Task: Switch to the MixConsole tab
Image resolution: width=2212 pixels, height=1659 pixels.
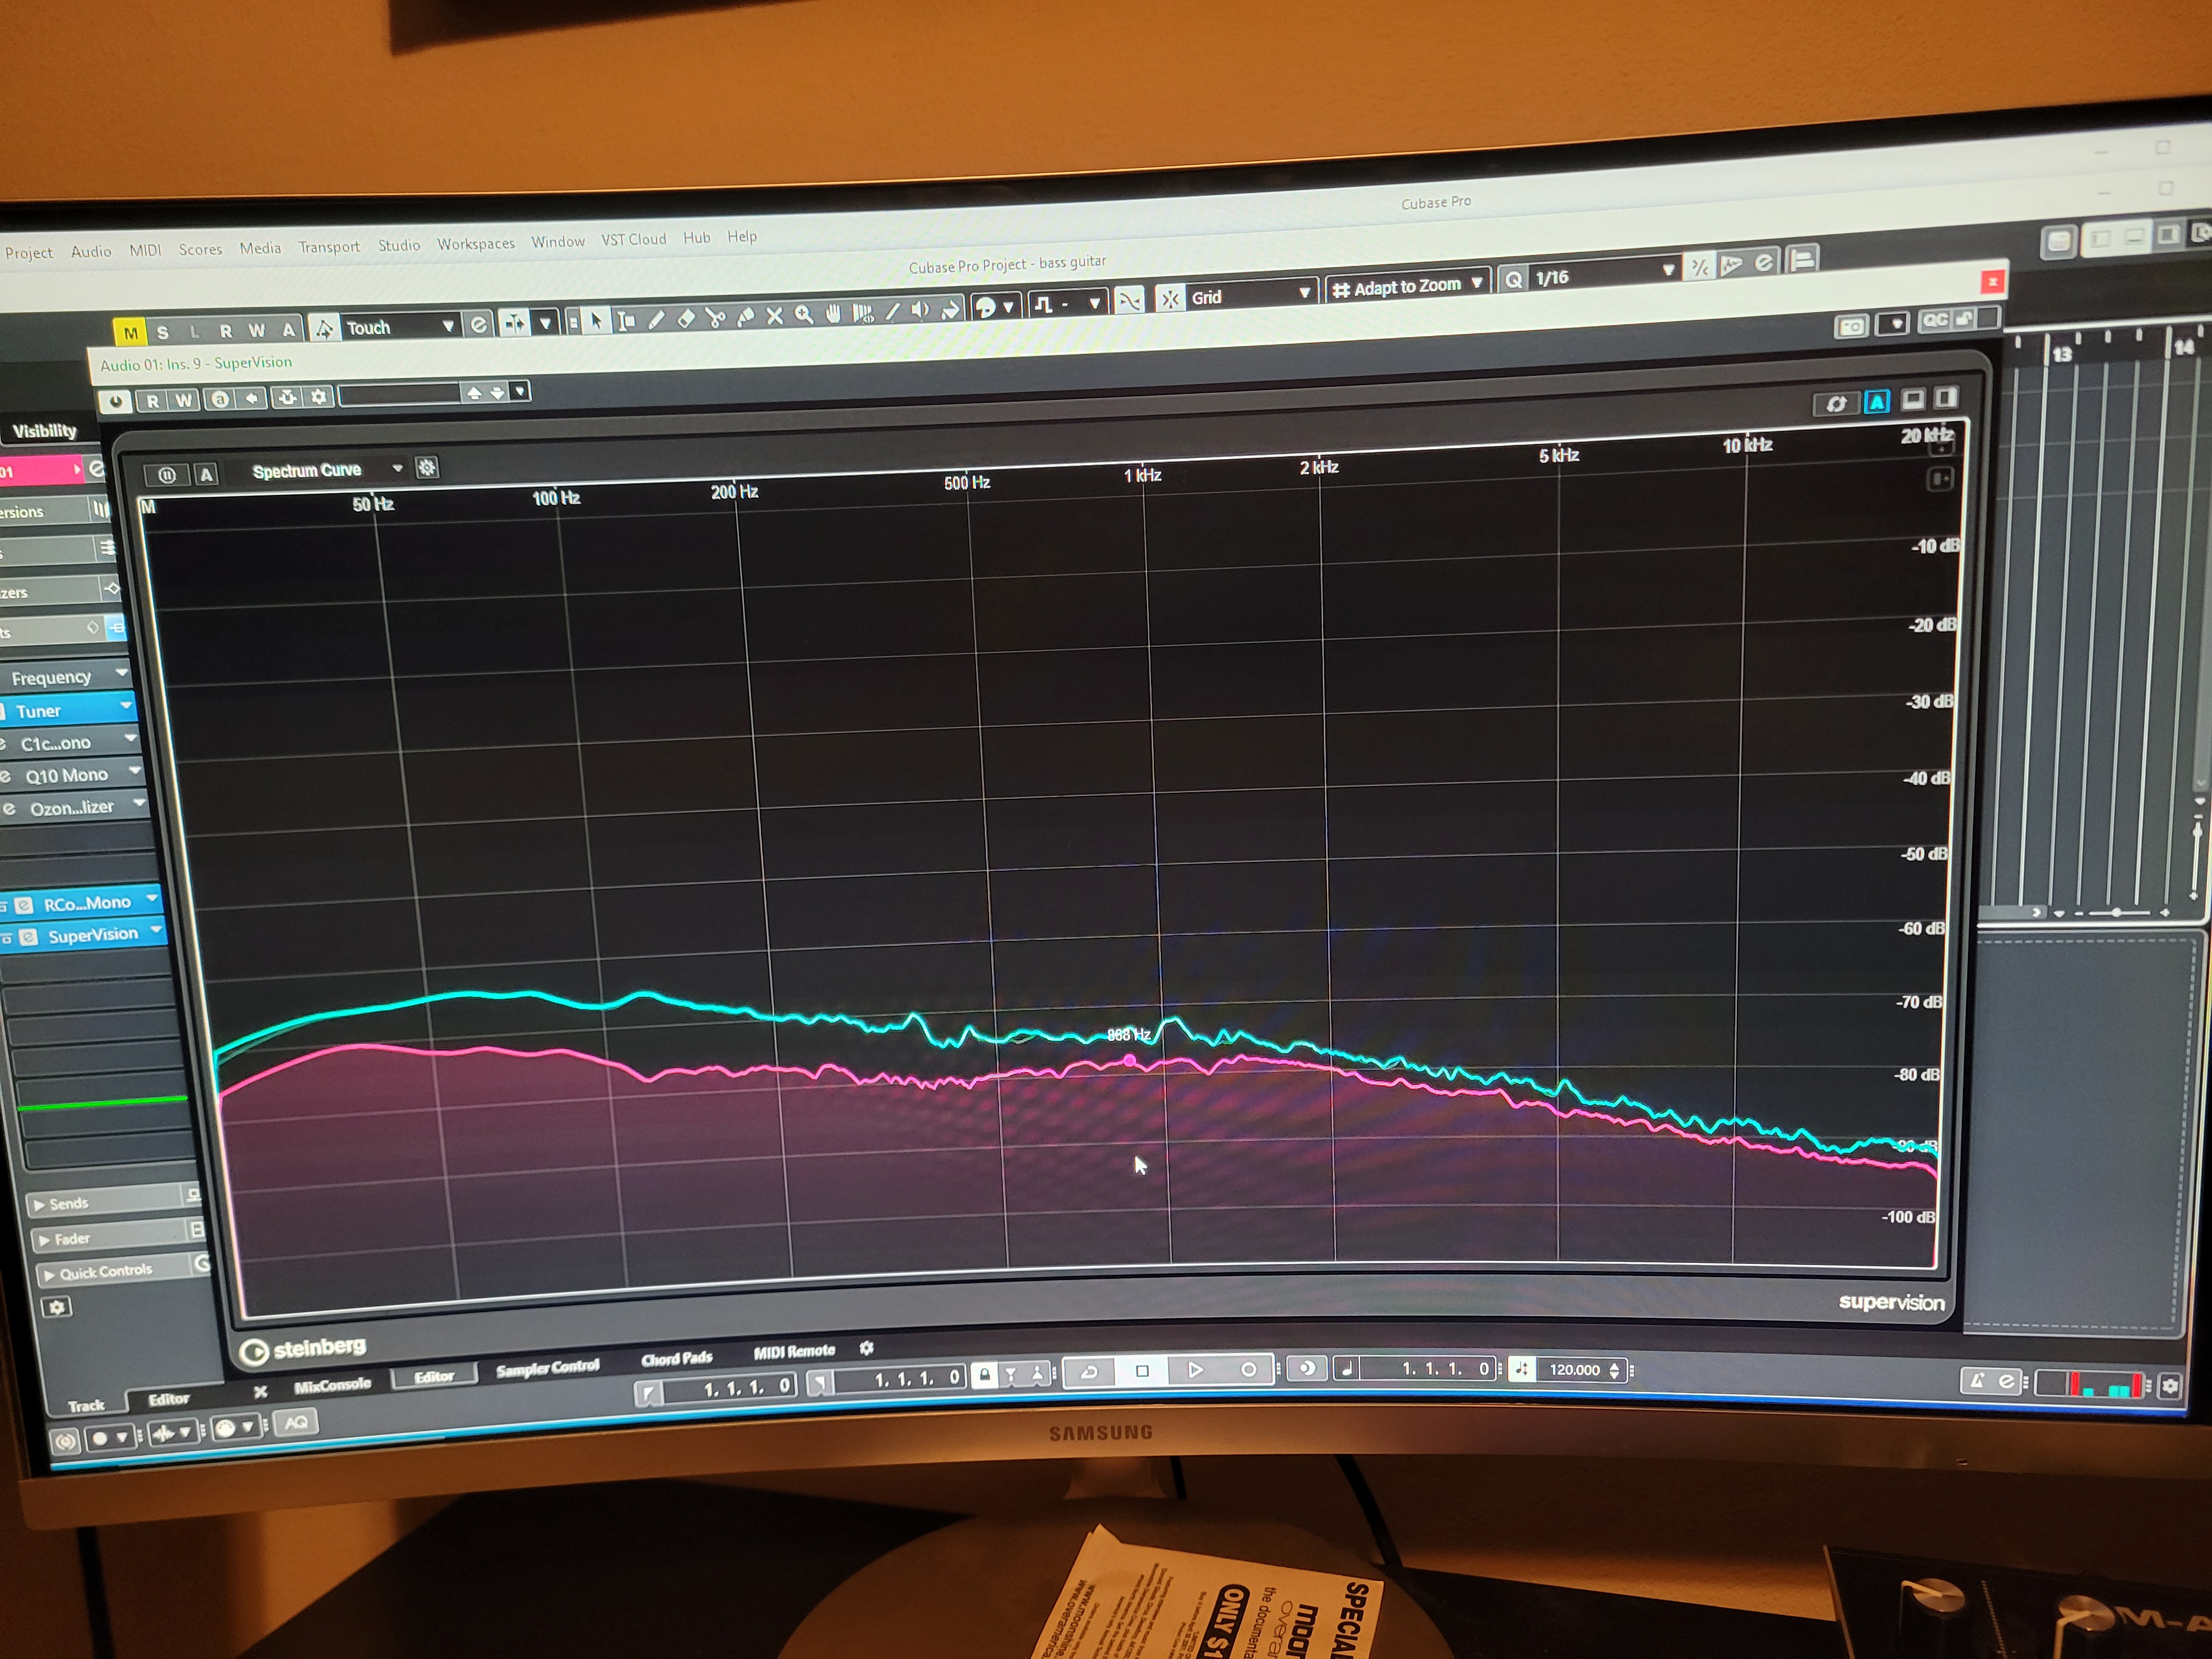Action: (332, 1385)
